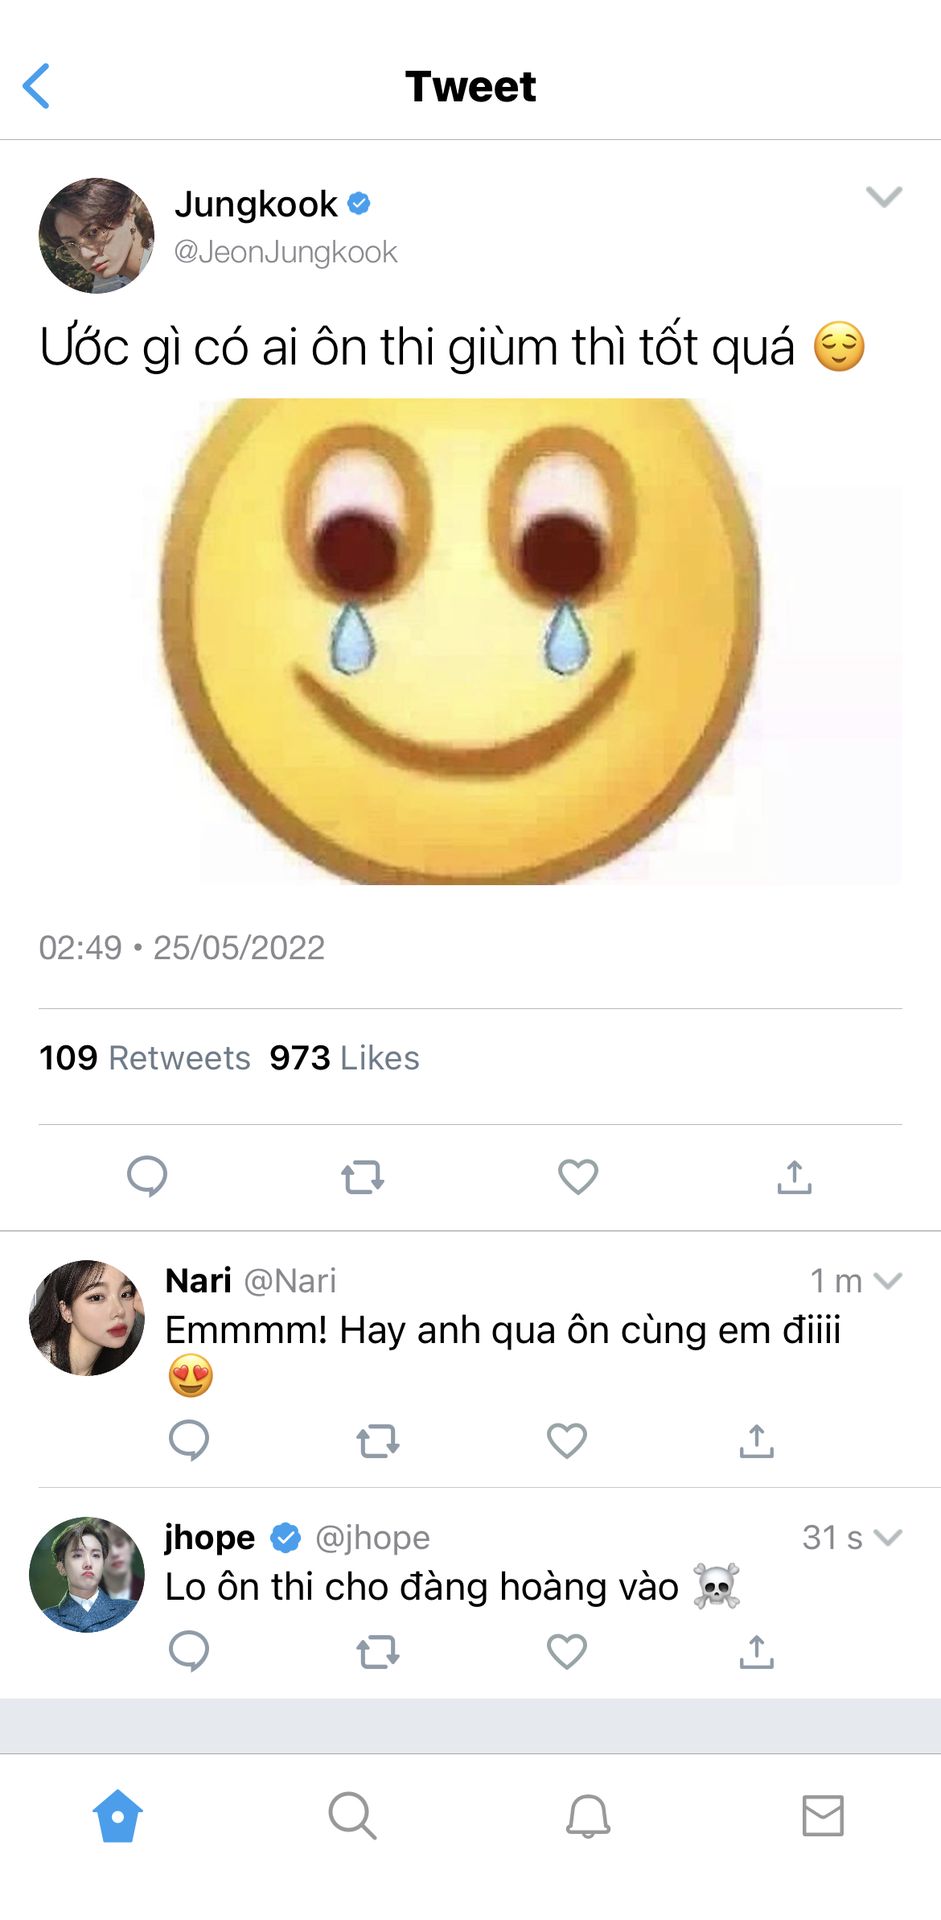Open the options chevron on jhope's reply
Screen dimensions: 941x1920
[x=888, y=1537]
